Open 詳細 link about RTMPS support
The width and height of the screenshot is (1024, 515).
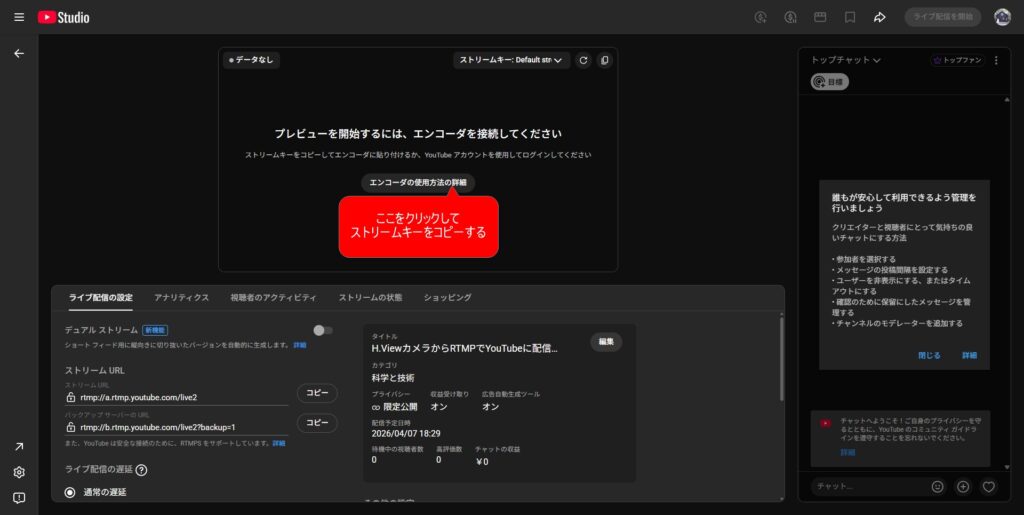pos(279,443)
